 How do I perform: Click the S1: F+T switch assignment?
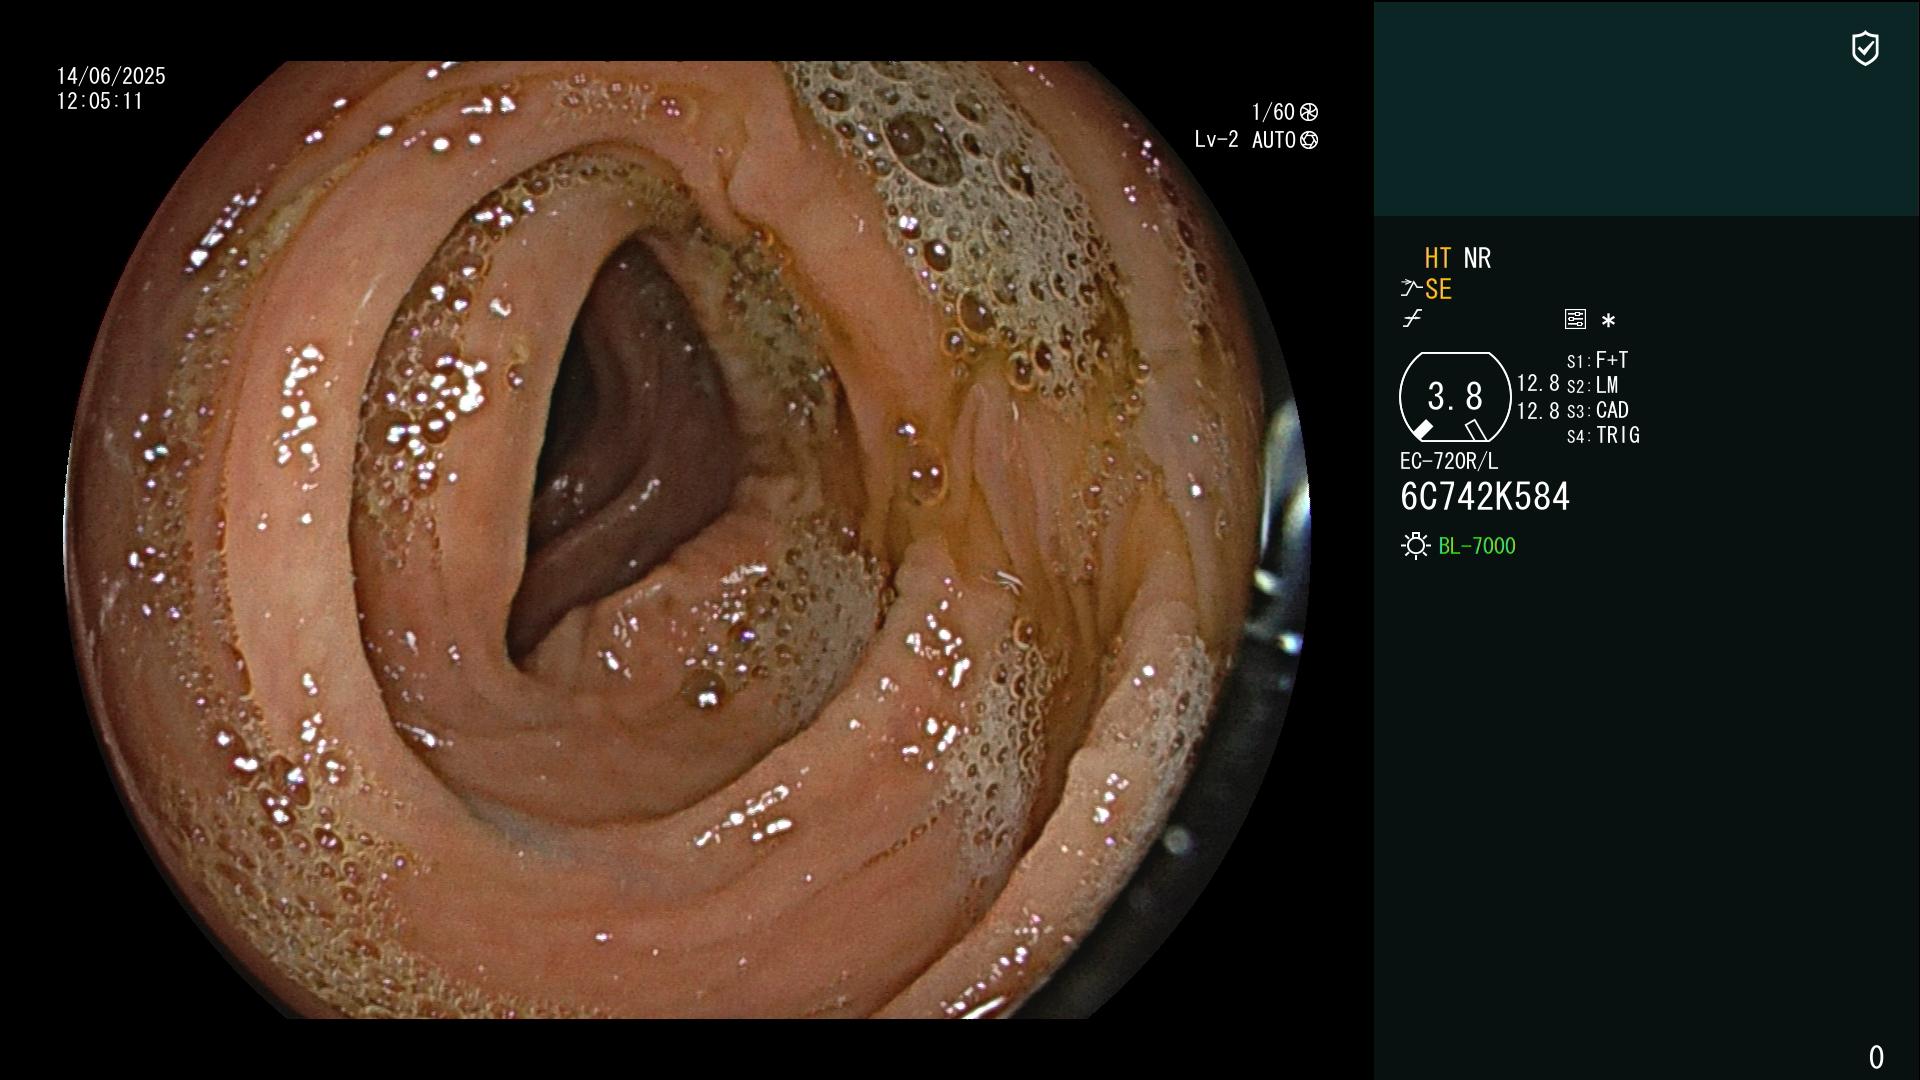1598,360
